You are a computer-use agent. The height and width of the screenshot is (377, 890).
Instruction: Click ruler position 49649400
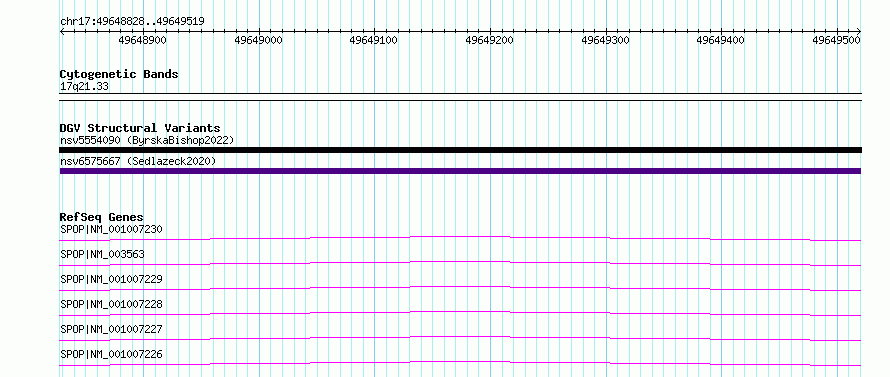(x=720, y=40)
